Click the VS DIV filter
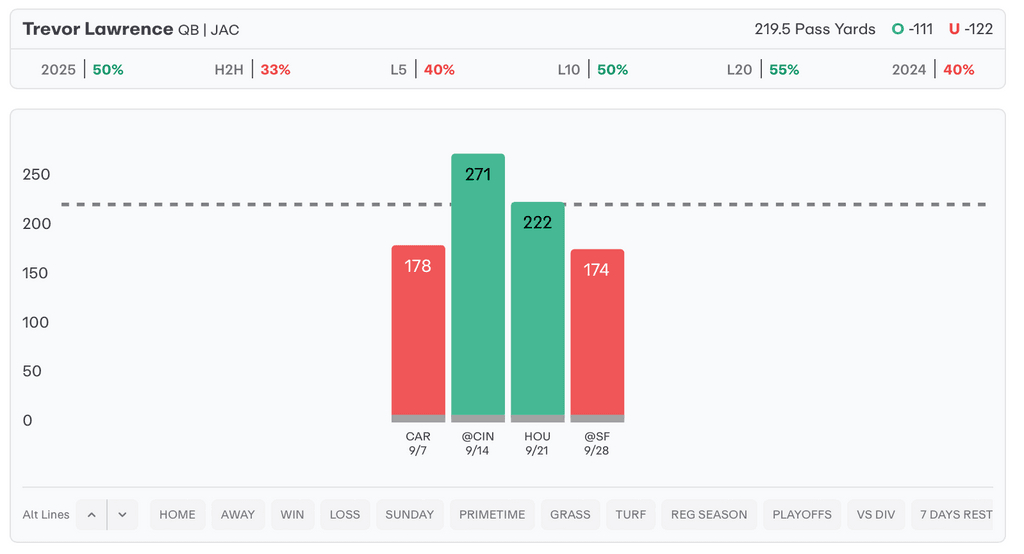This screenshot has width=1024, height=554. (876, 515)
